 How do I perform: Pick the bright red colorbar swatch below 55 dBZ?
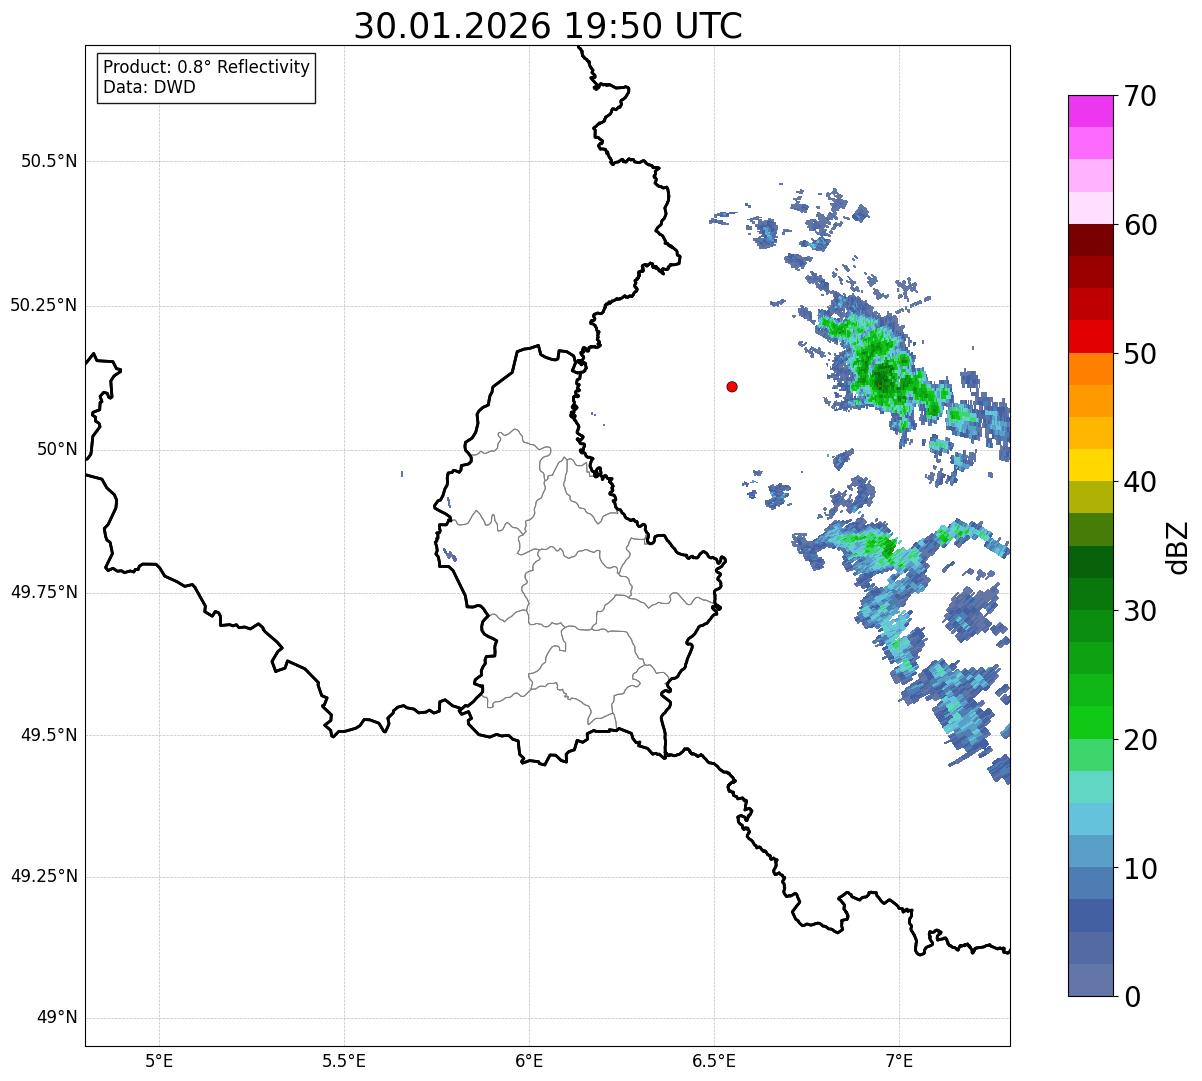tap(1090, 336)
